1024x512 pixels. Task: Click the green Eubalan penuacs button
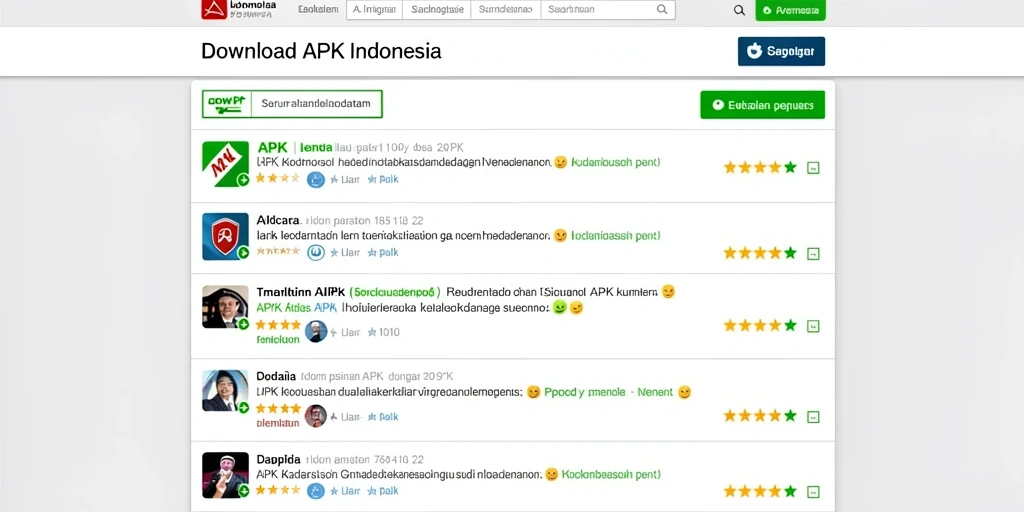point(762,104)
